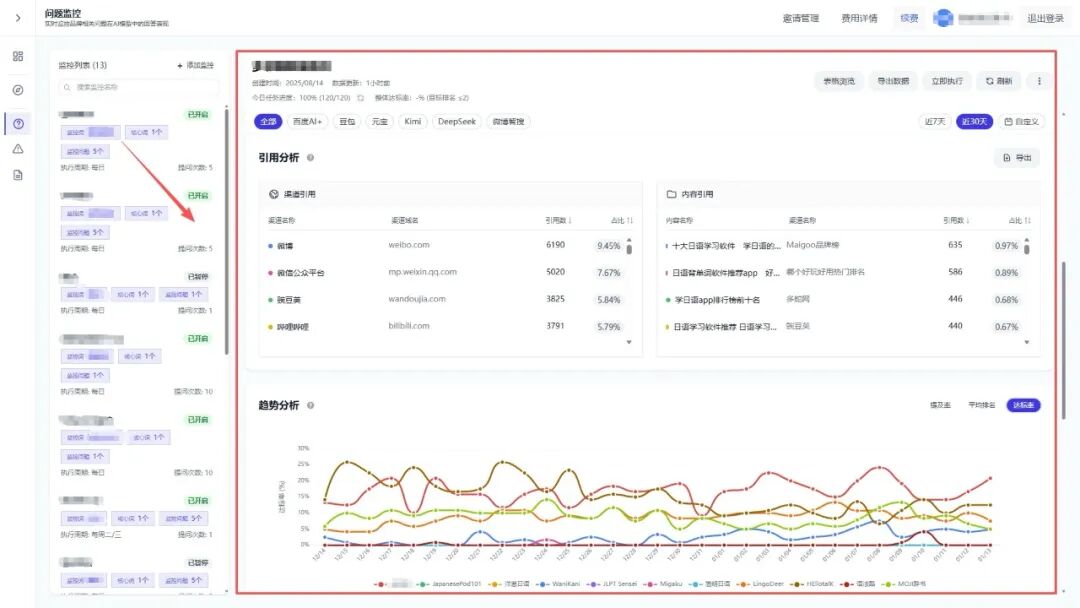Select the DeepSeek platform filter tab
This screenshot has width=1080, height=608.
pyautogui.click(x=457, y=122)
